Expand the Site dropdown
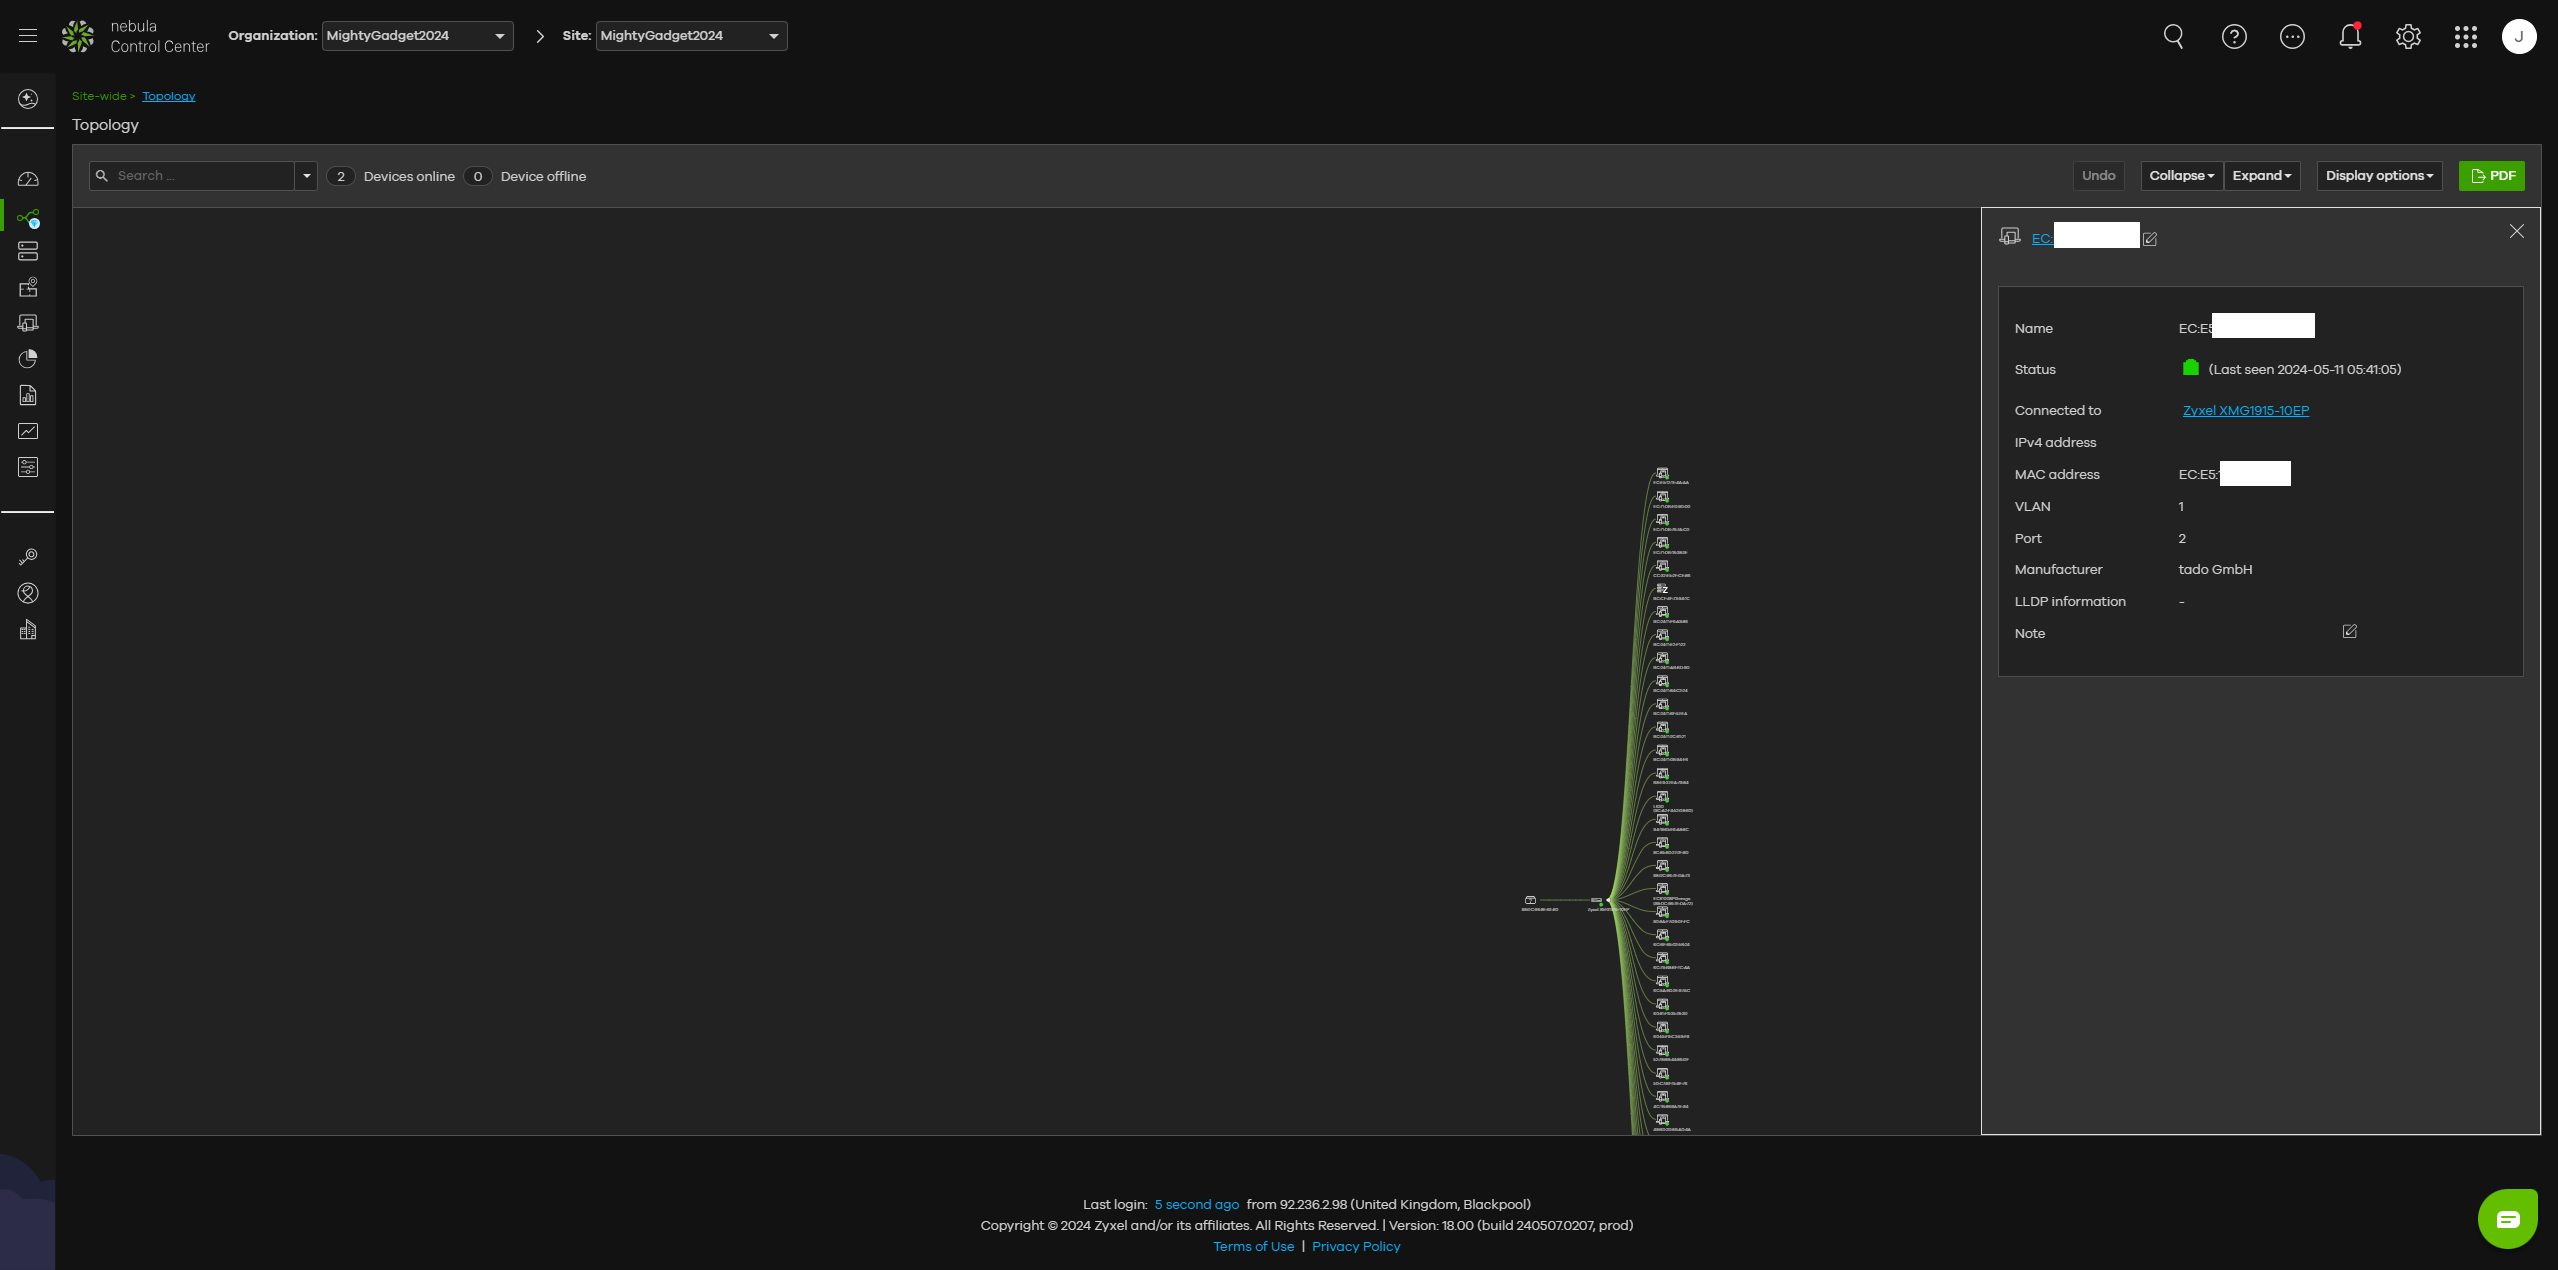2558x1270 pixels. point(690,36)
